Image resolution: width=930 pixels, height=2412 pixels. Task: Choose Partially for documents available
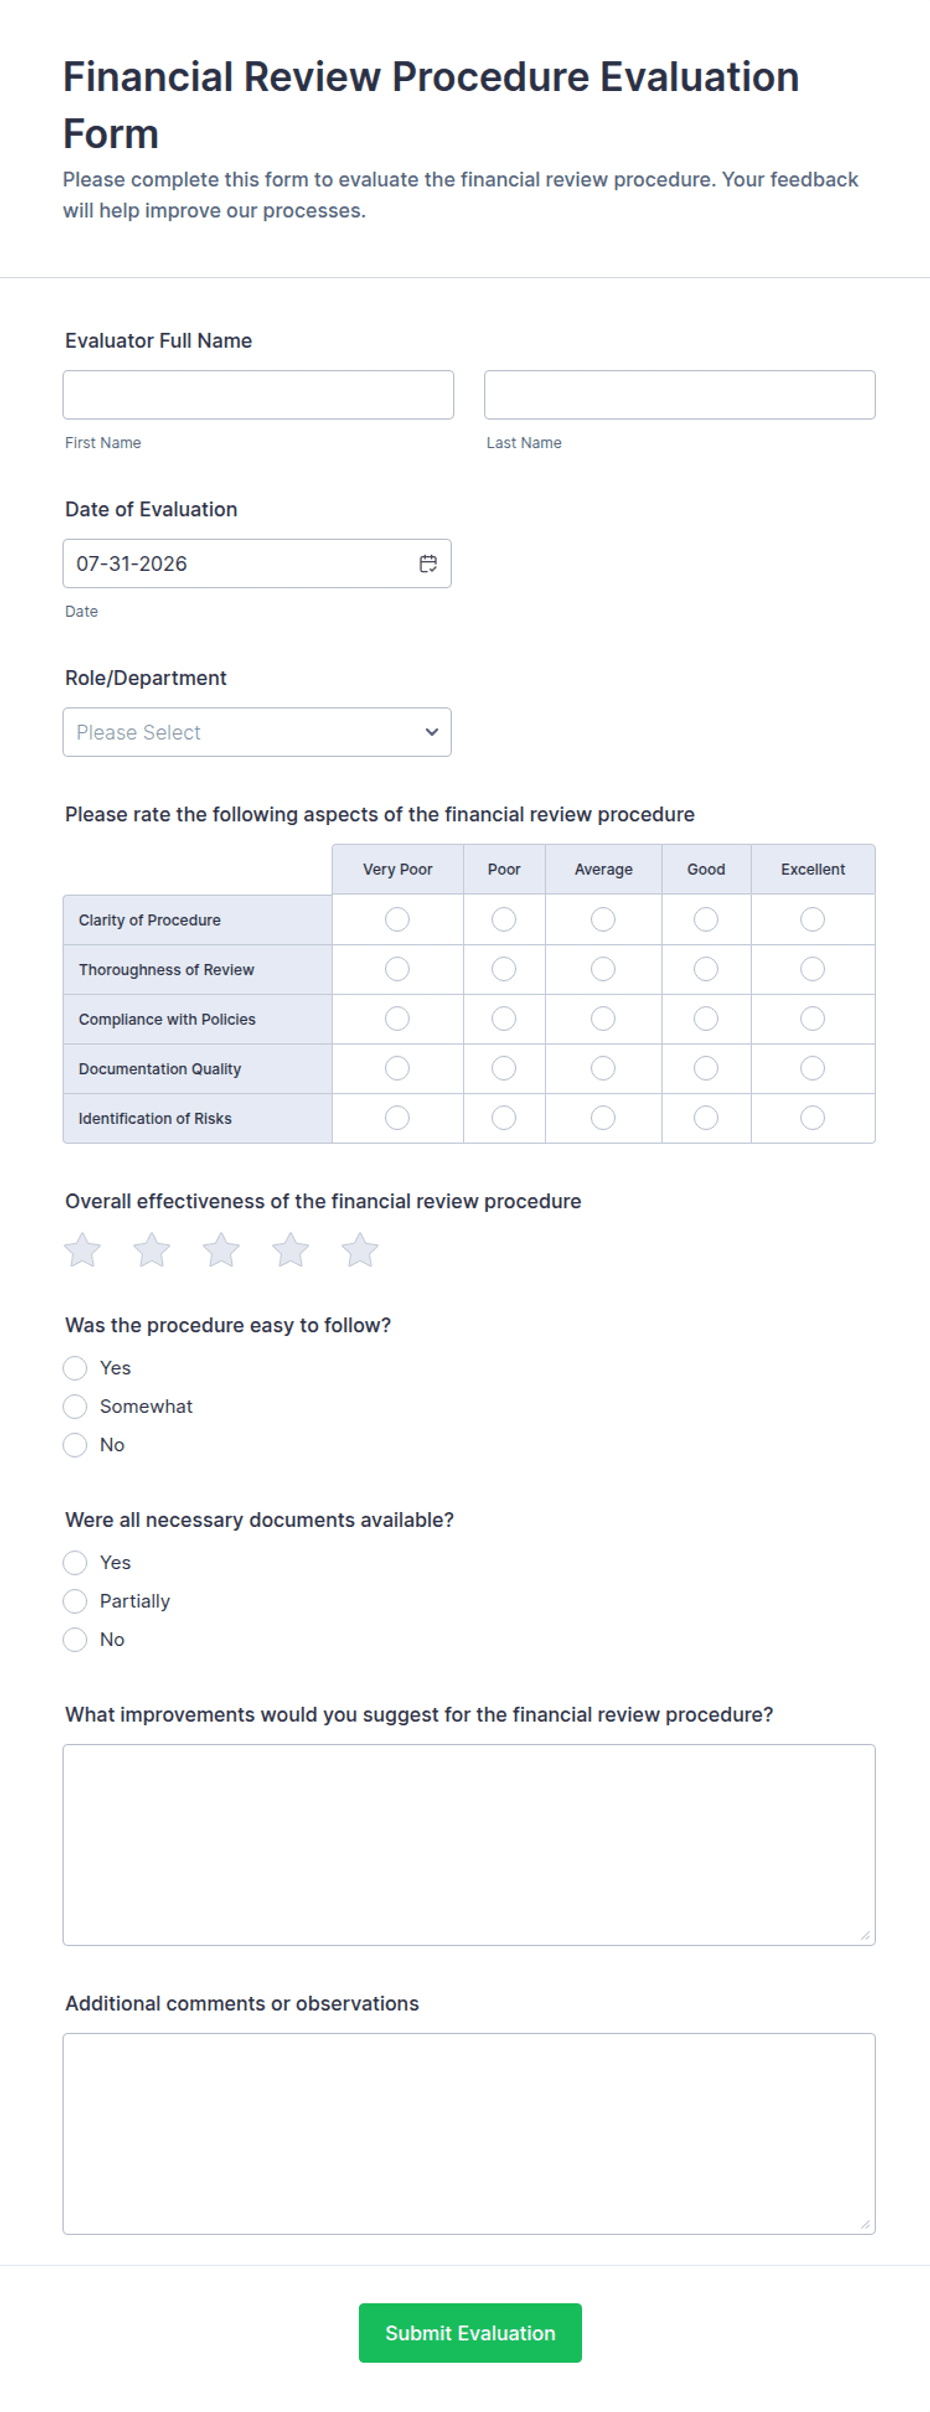pos(75,1601)
